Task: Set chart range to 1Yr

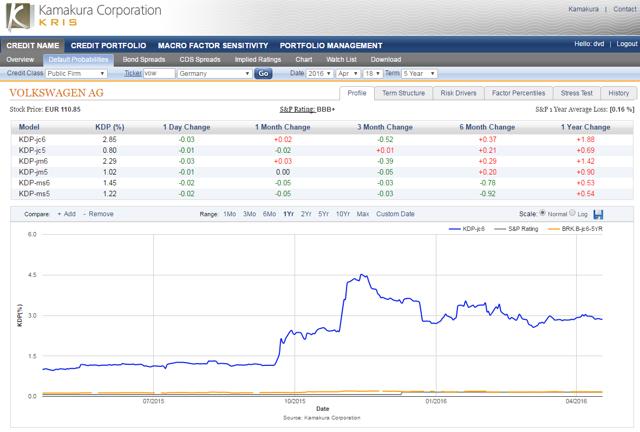Action: 289,214
